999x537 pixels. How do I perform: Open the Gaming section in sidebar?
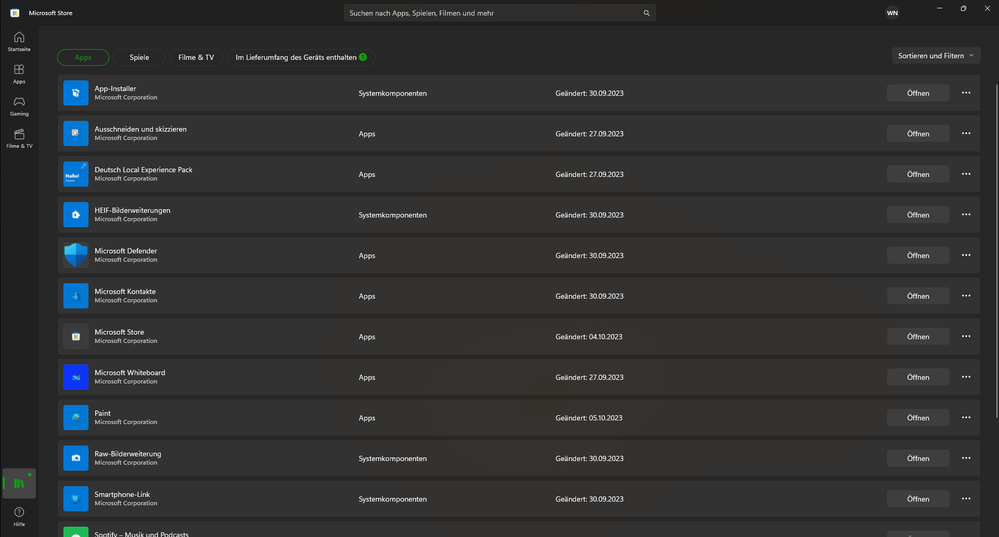[x=19, y=106]
